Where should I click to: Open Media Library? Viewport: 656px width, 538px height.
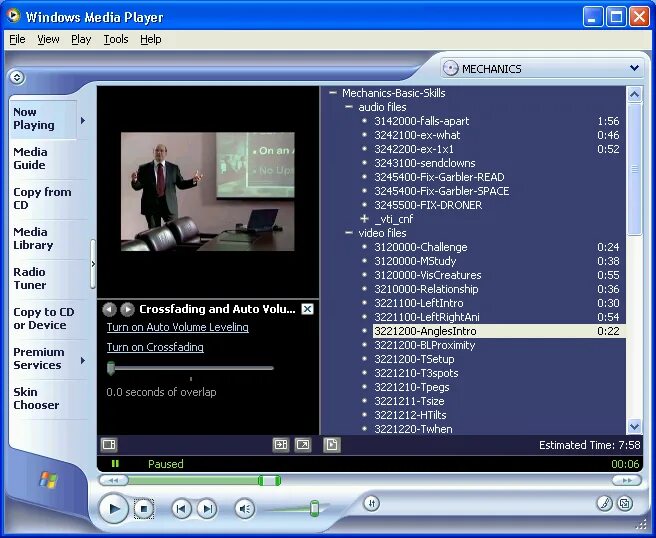(48, 238)
